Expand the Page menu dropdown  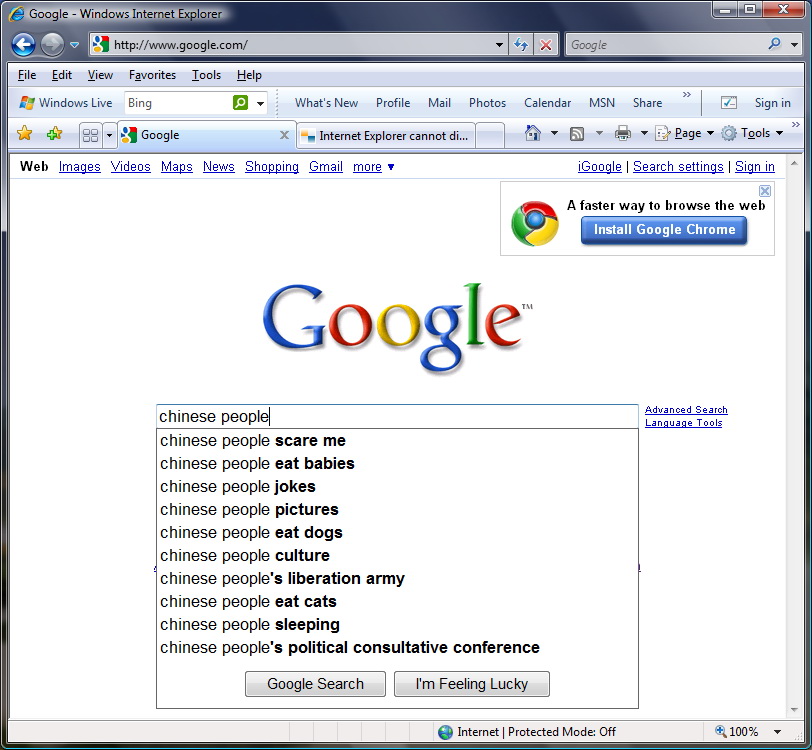click(710, 133)
